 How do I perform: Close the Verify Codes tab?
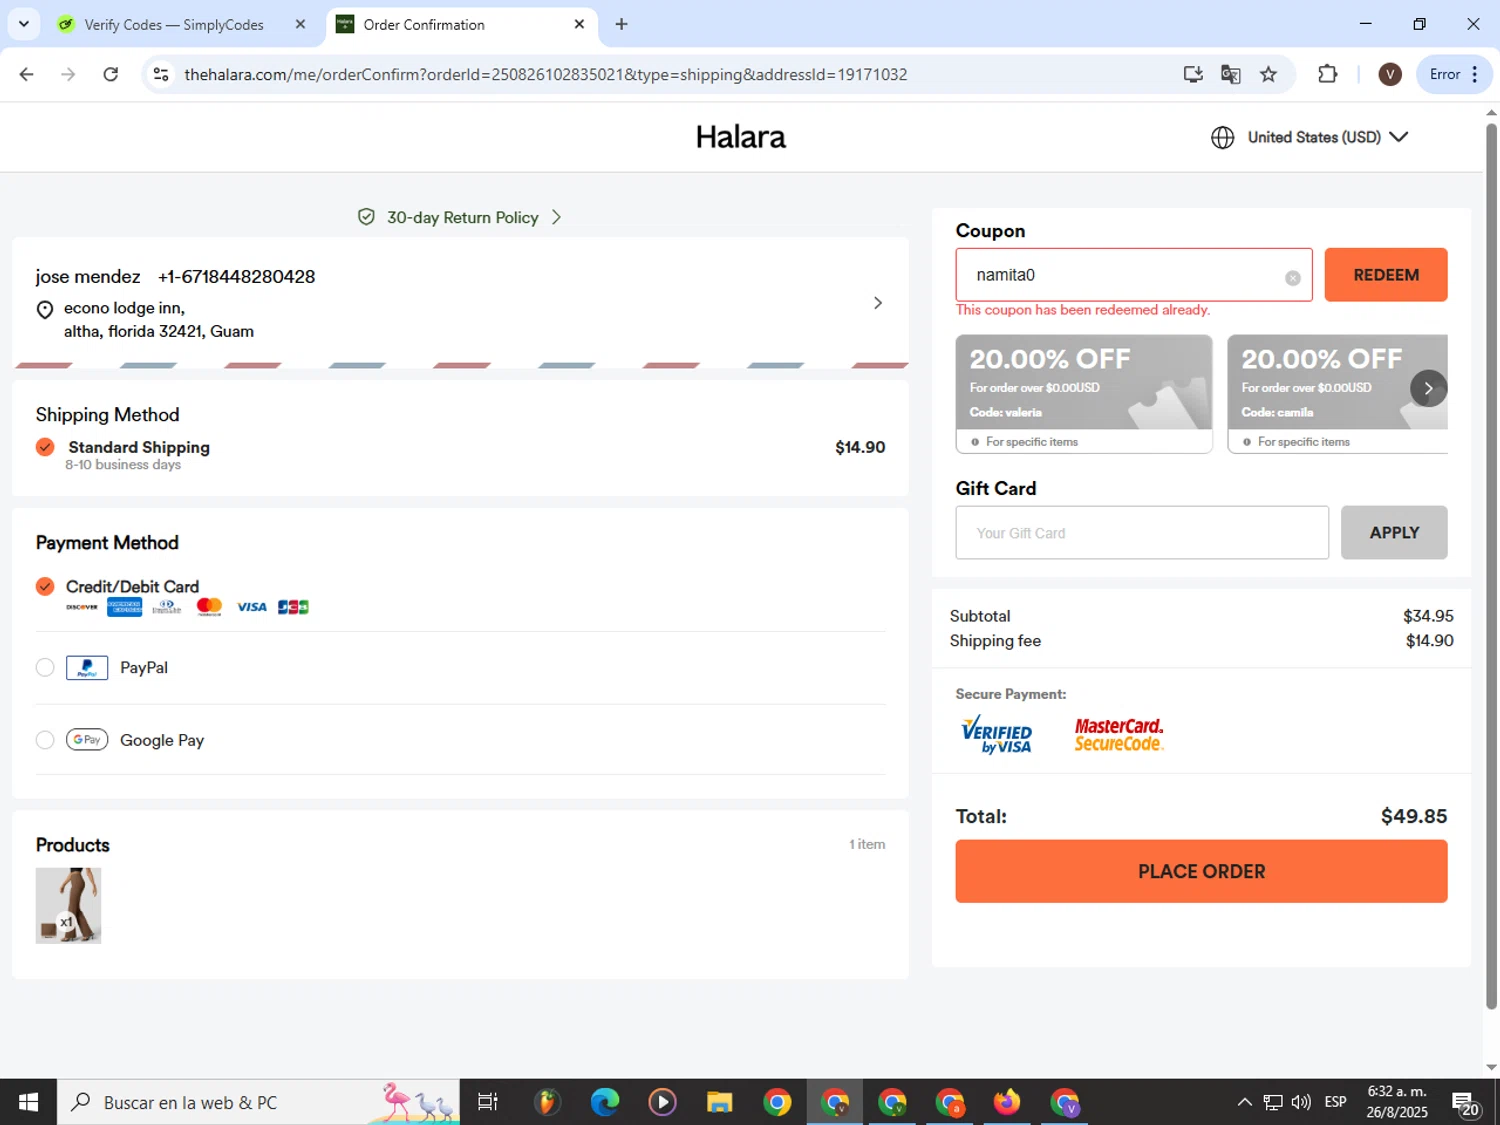300,25
